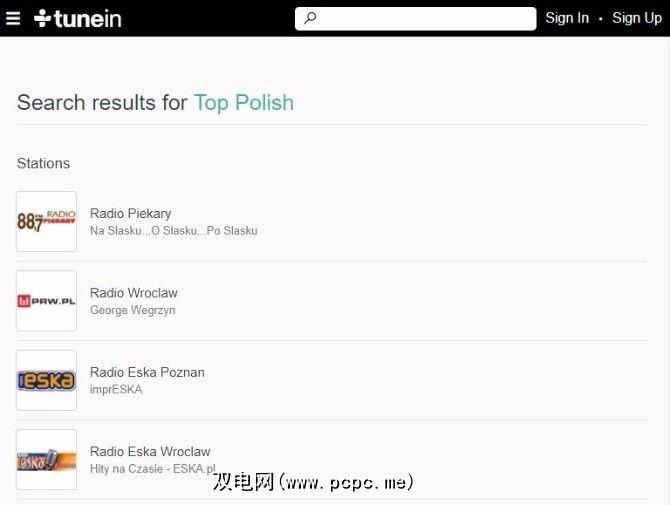The image size is (670, 505).
Task: Click the Sign In link
Action: [567, 18]
